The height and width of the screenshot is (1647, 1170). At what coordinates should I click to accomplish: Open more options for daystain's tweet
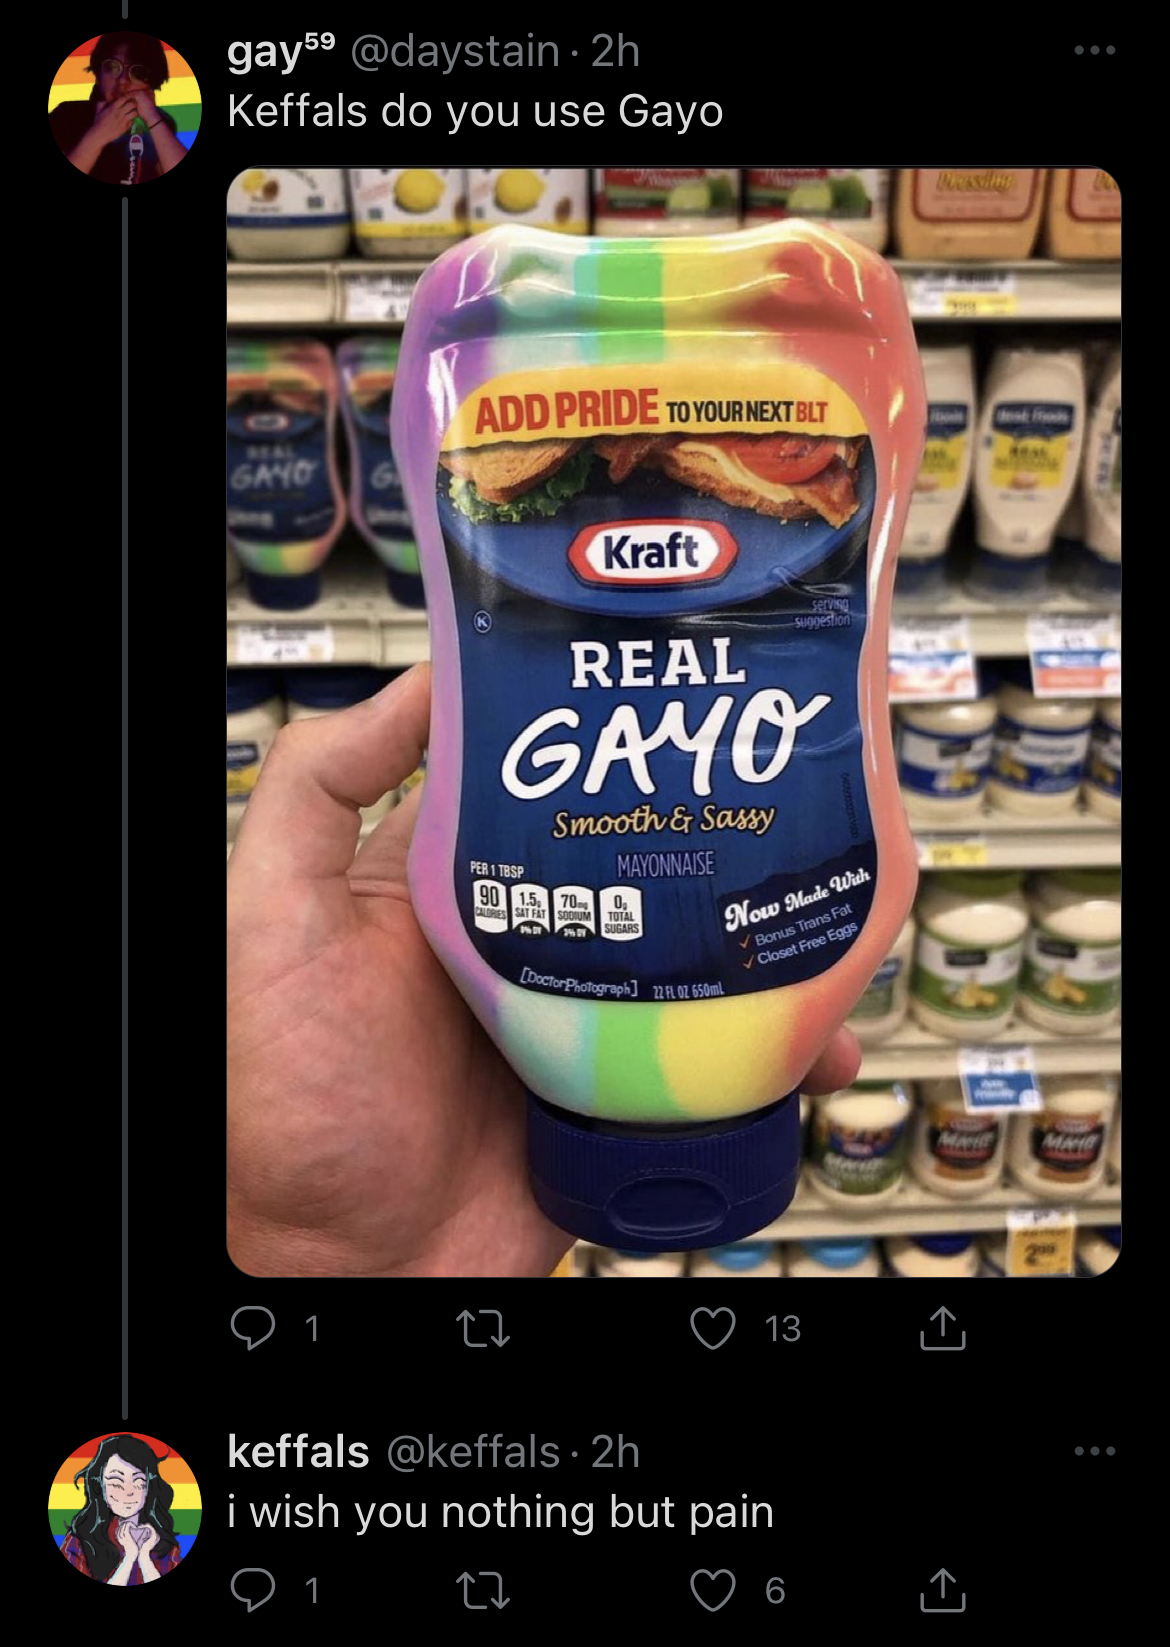pos(1095,50)
